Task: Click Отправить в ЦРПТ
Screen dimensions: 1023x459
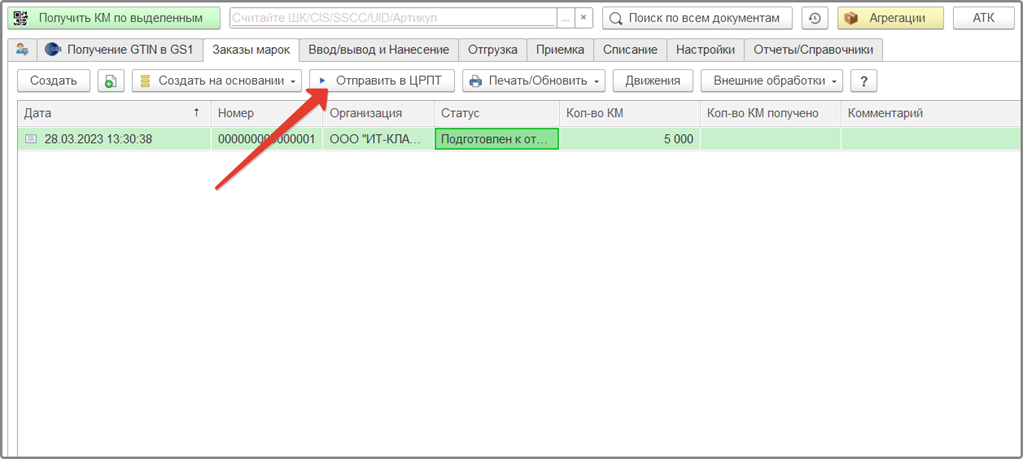Action: point(382,81)
